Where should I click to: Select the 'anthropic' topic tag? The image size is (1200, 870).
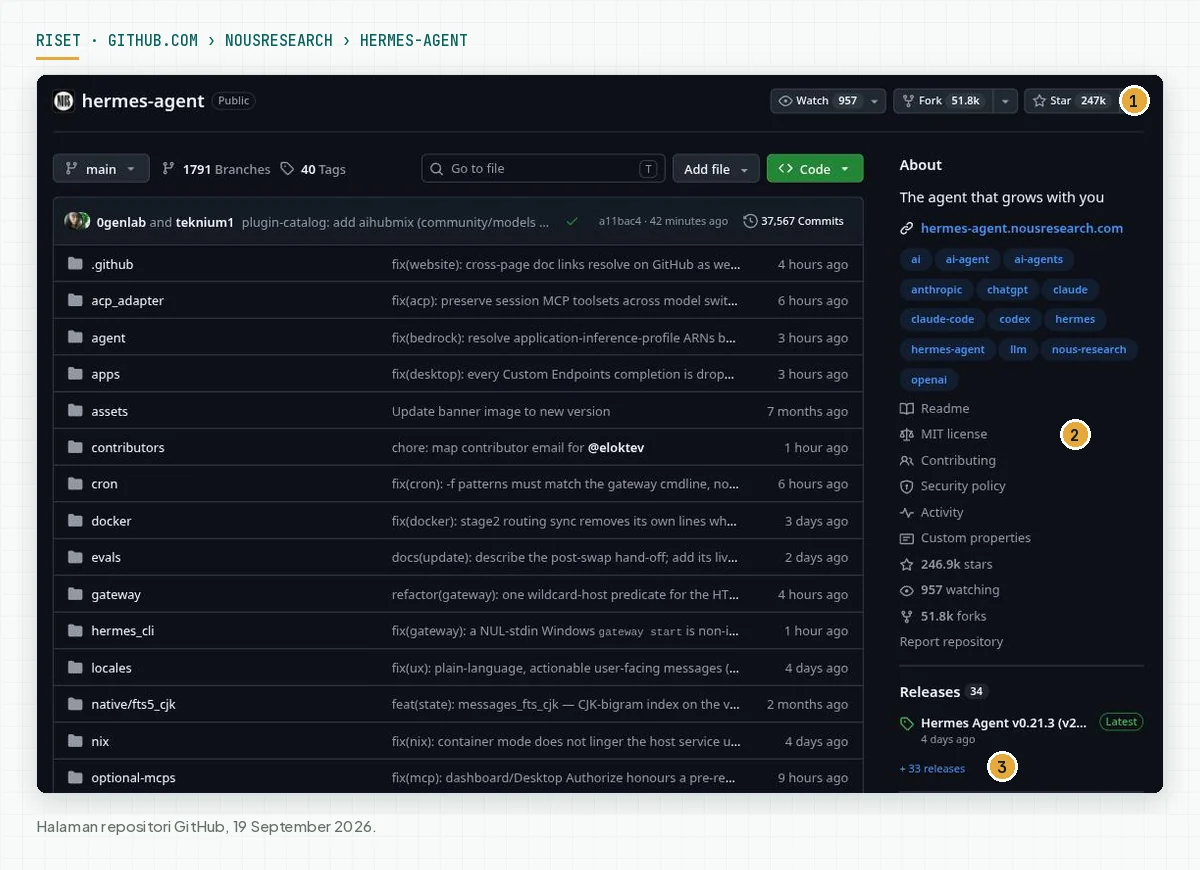[x=937, y=289]
